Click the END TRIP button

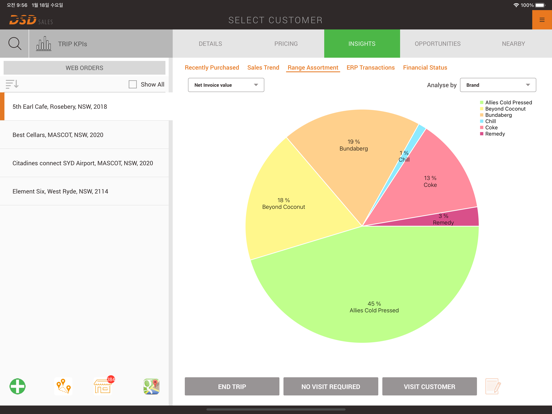(232, 387)
